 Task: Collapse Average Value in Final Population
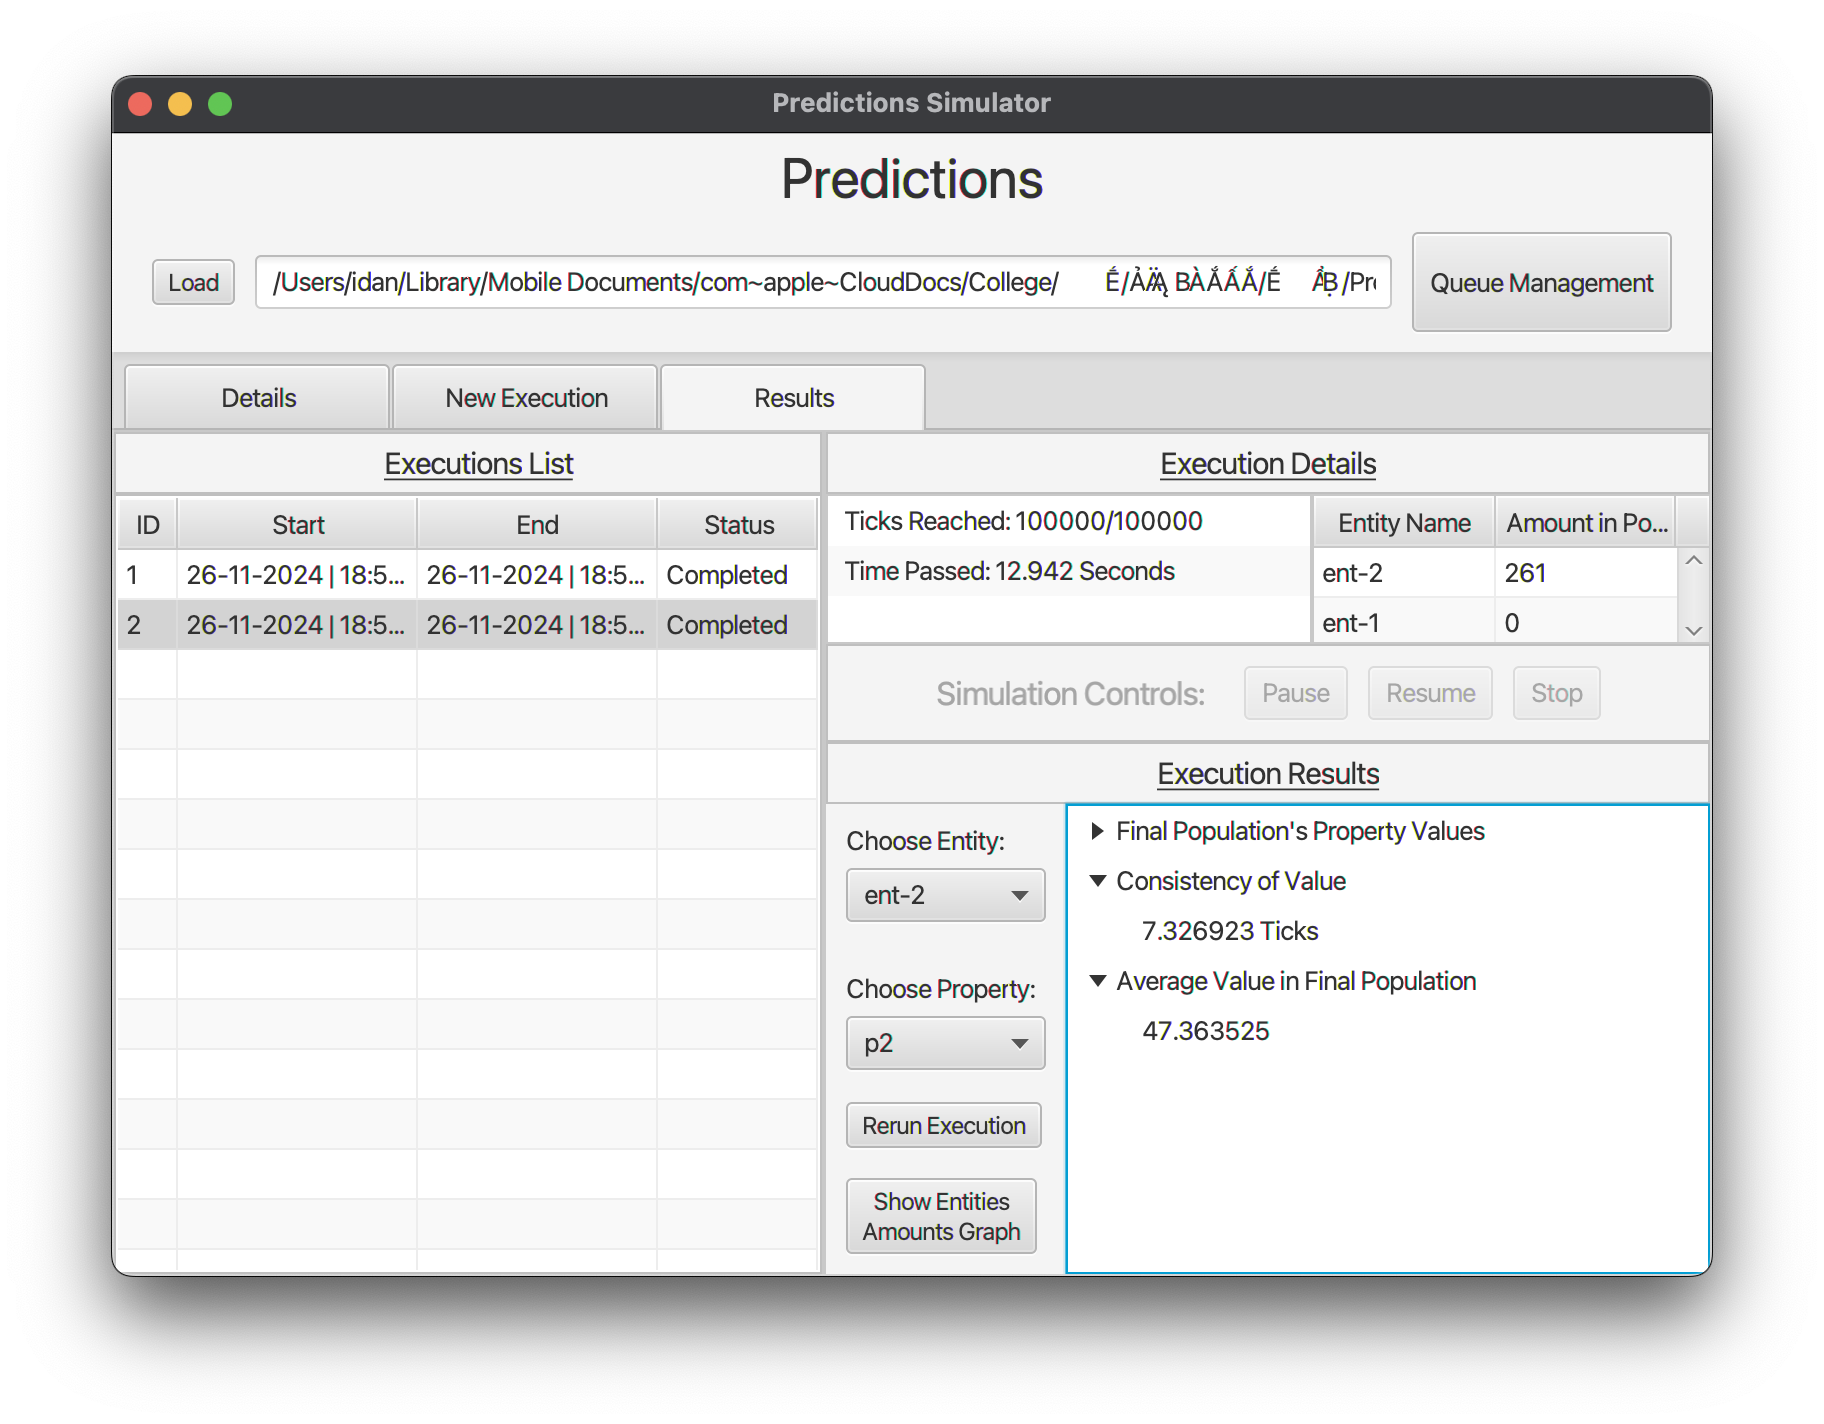[1097, 981]
